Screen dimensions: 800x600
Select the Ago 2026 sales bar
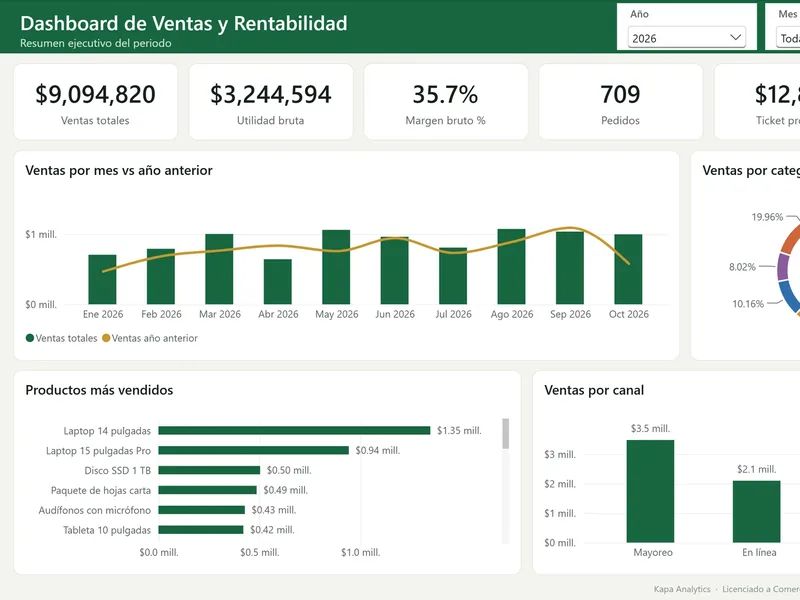[511, 267]
